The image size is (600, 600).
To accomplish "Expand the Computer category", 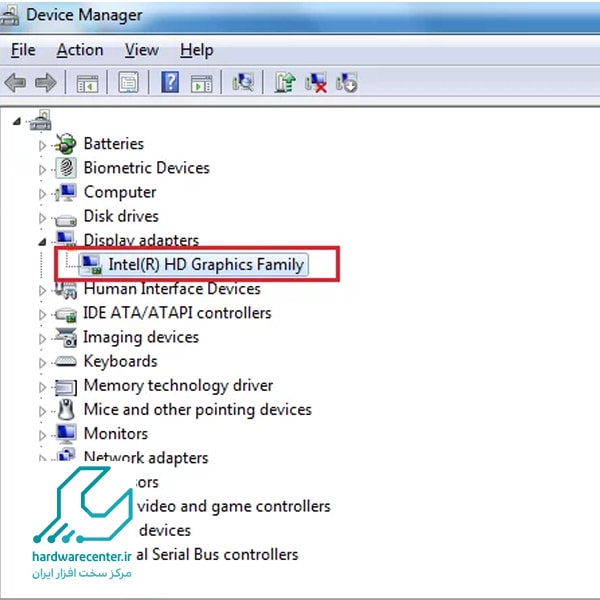I will [42, 194].
